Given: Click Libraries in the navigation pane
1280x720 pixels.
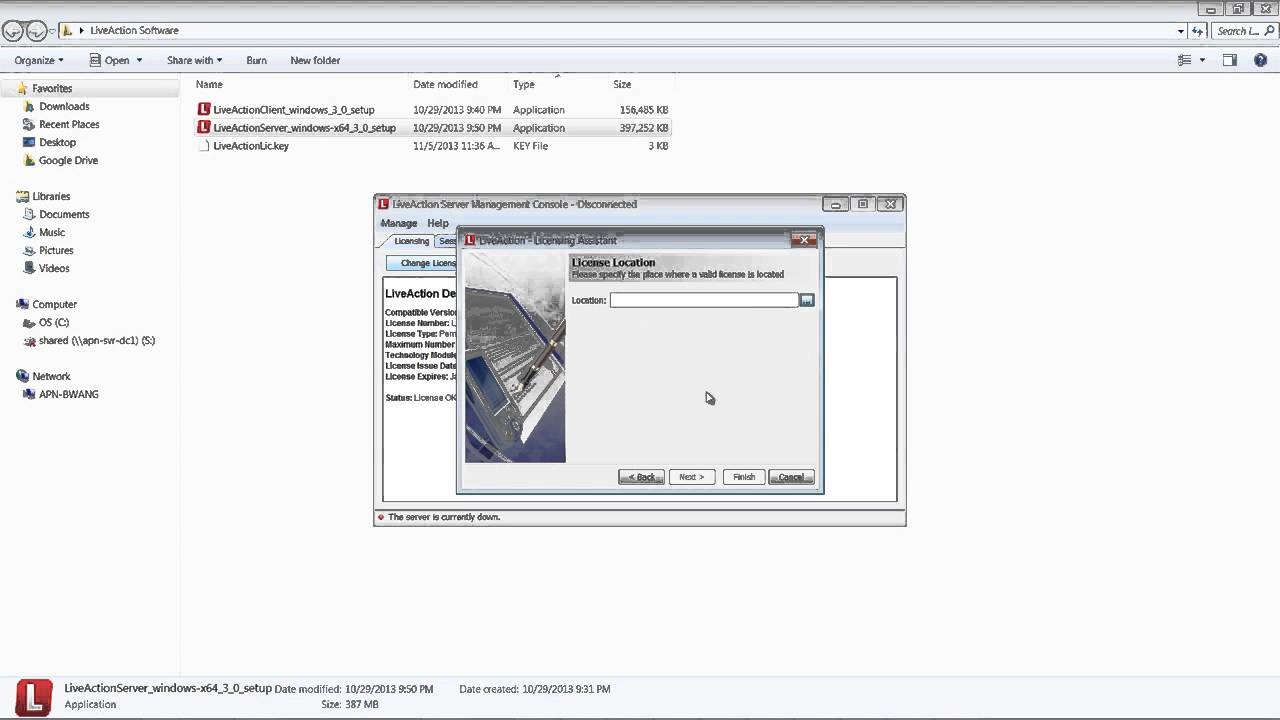Looking at the screenshot, I should (x=51, y=196).
